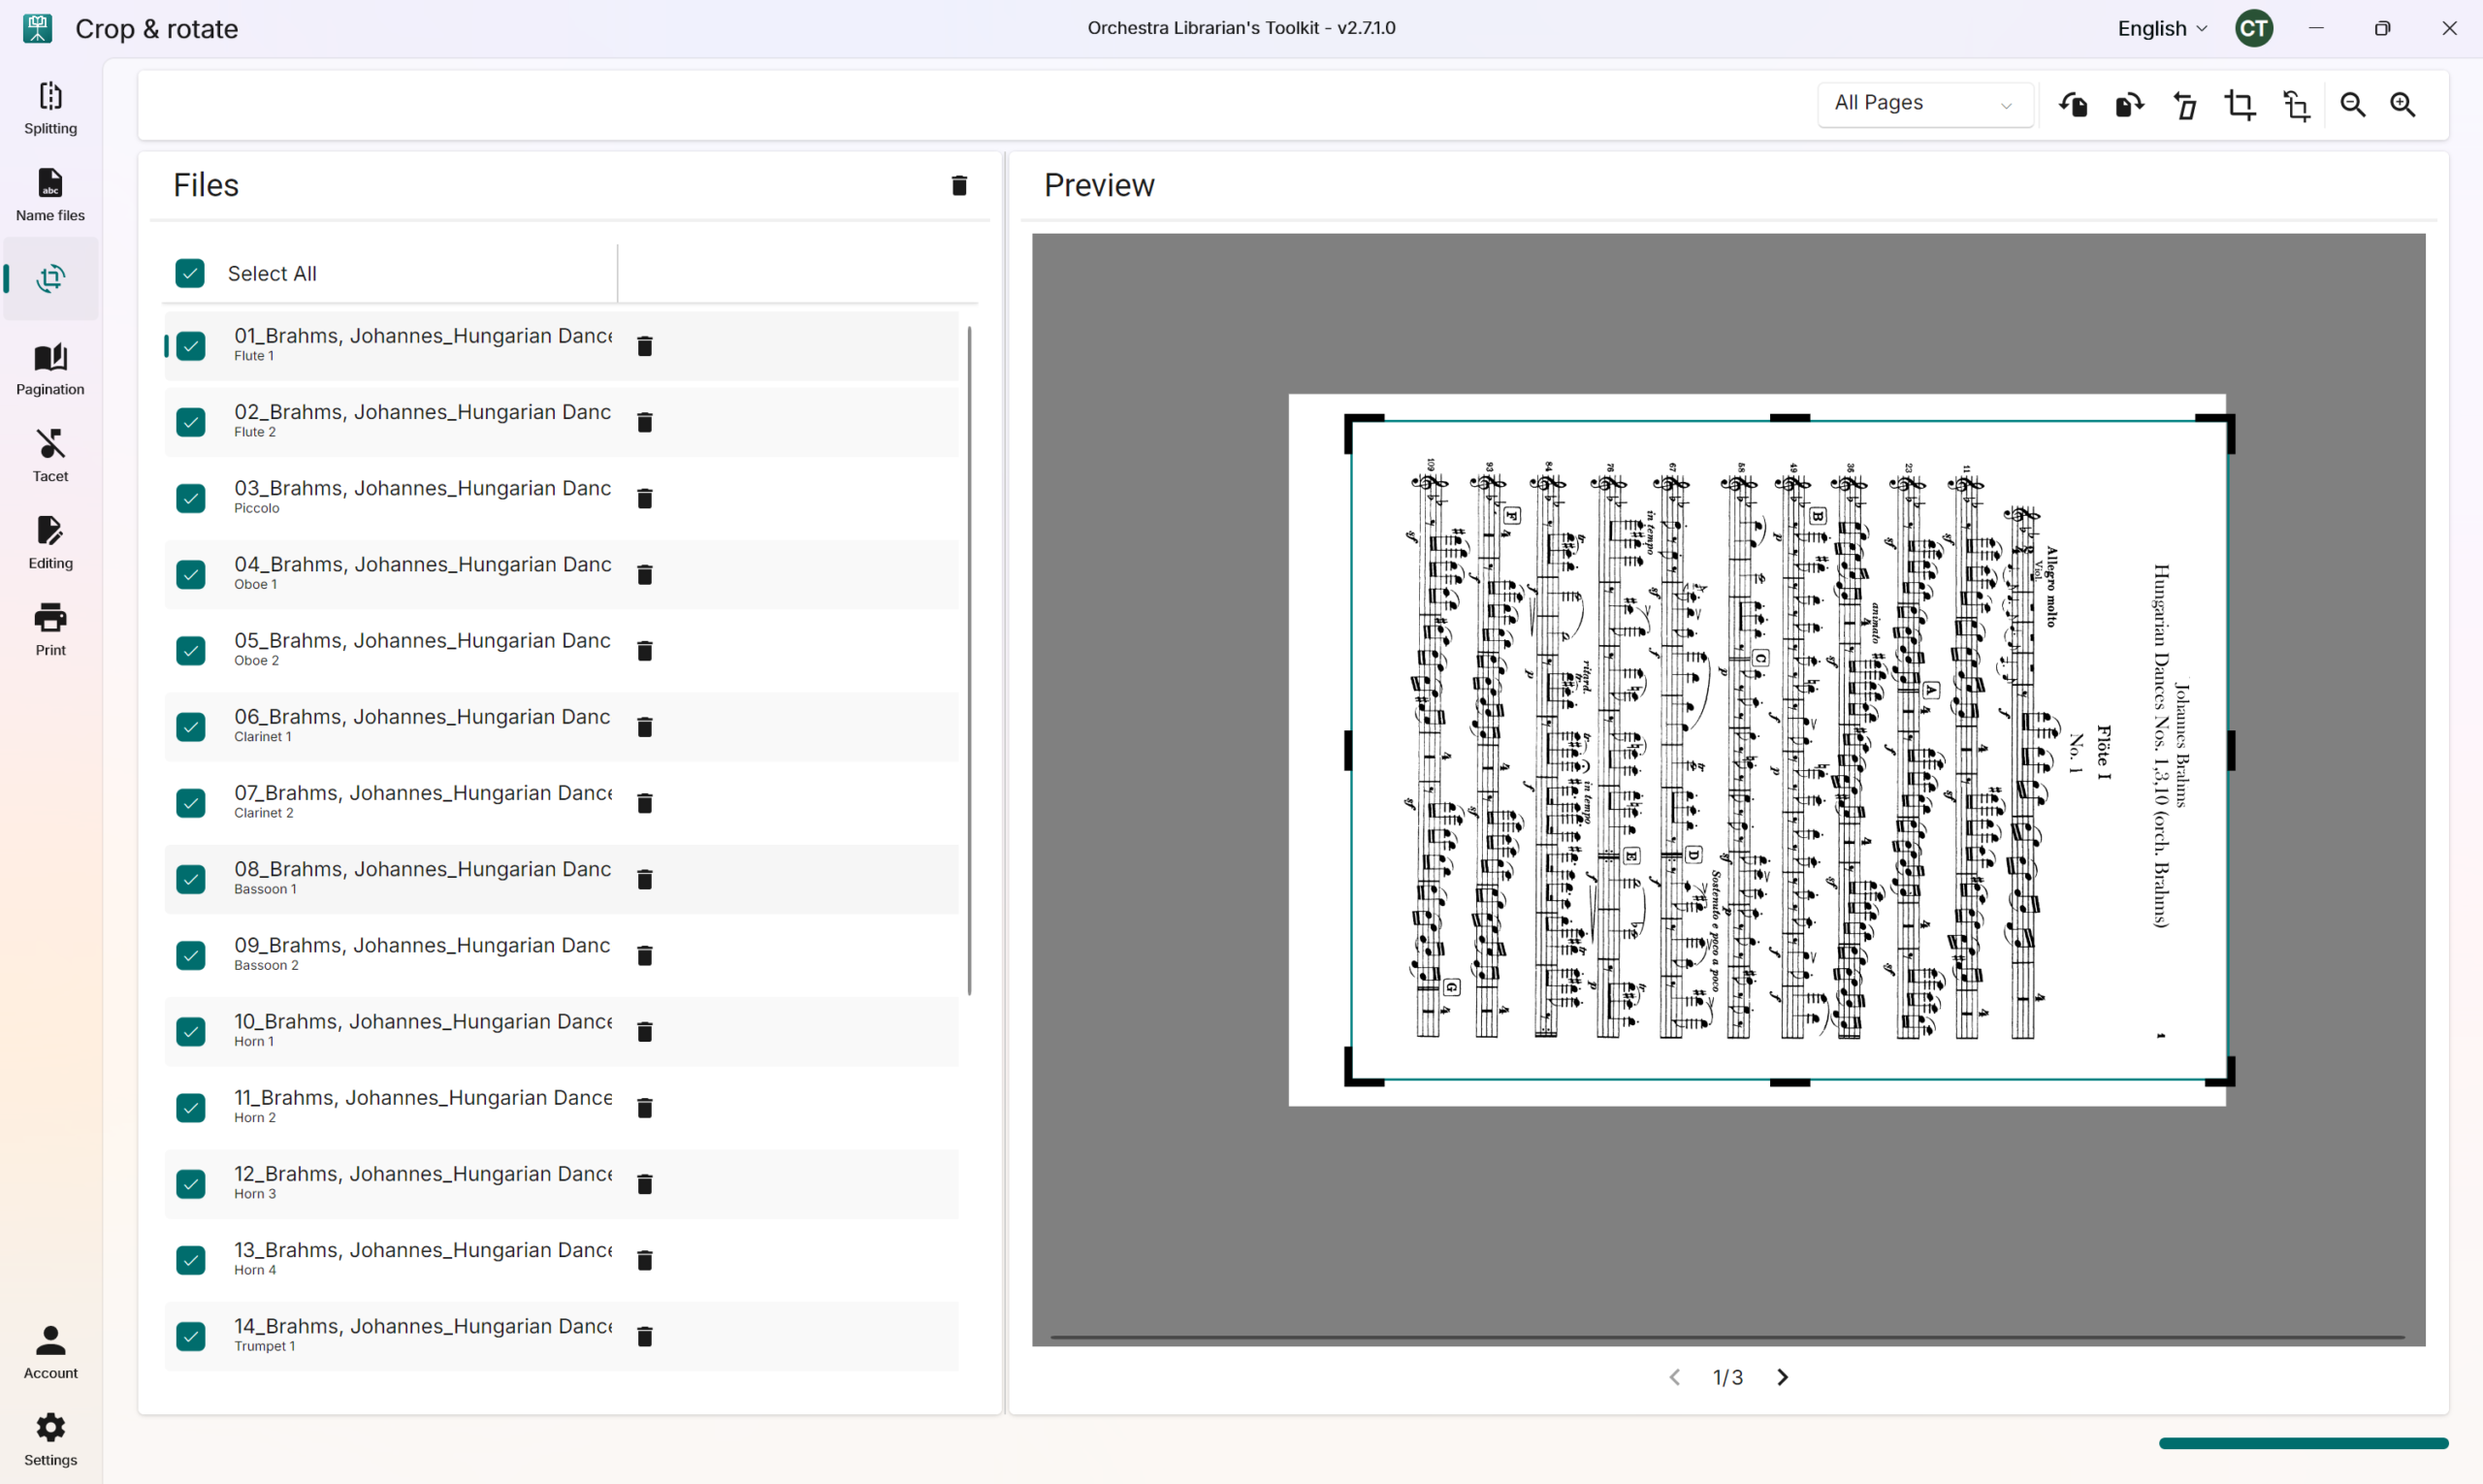This screenshot has width=2483, height=1484.
Task: Delete the Flute 1 file
Action: point(645,346)
